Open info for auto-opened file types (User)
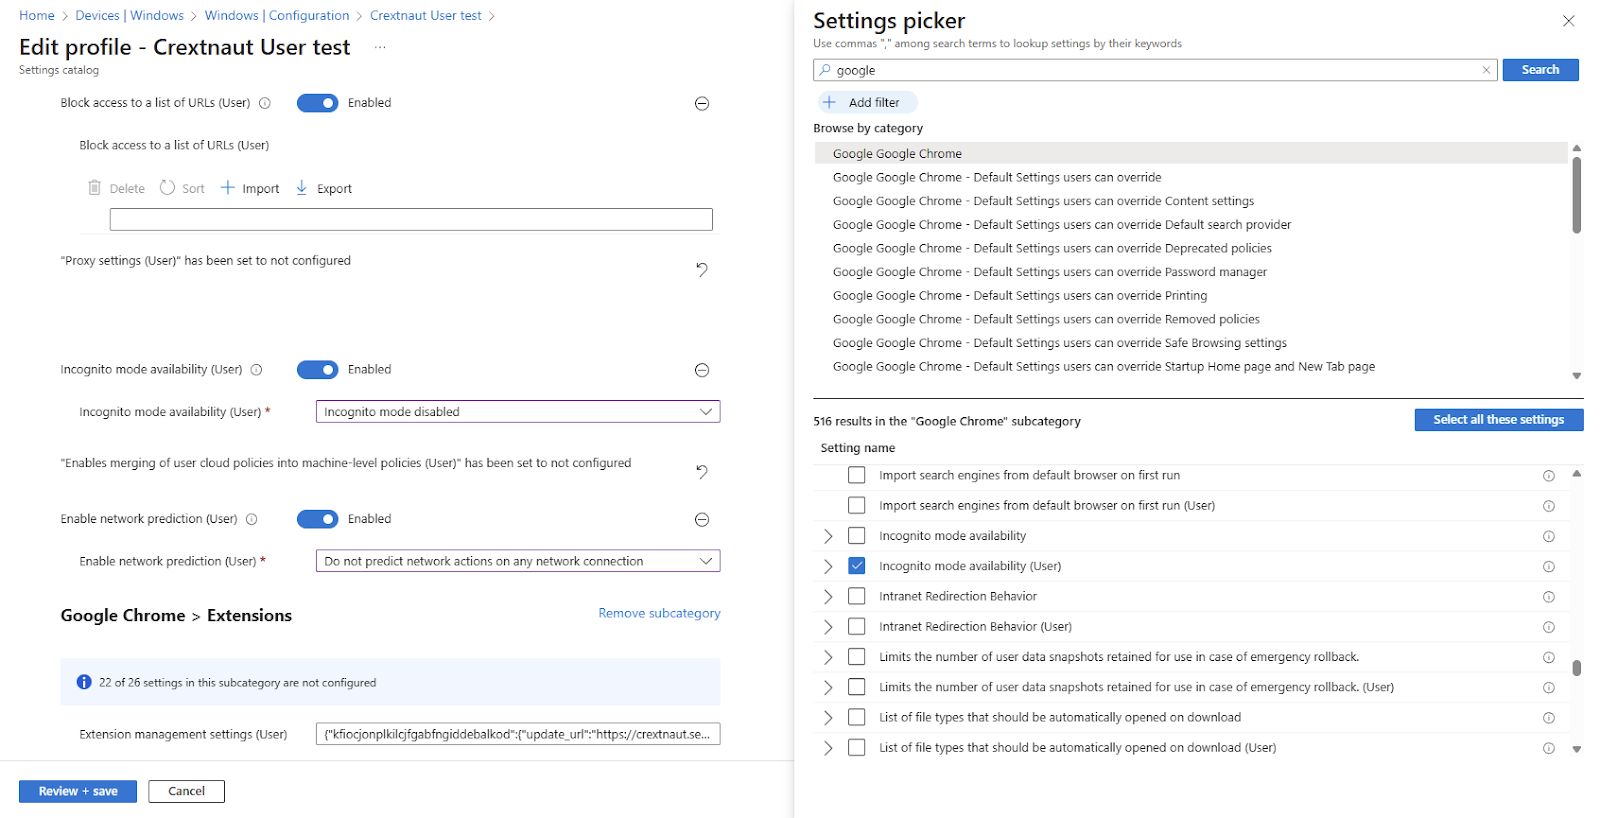Screen dimensions: 1600x818 tap(1549, 748)
